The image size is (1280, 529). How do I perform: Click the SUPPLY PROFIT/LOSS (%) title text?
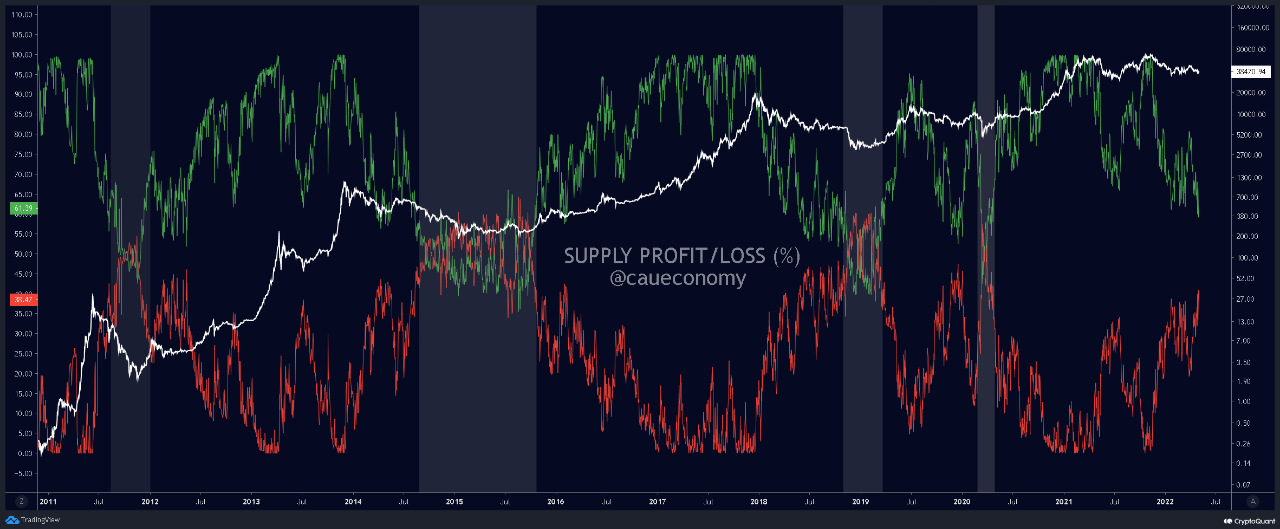click(682, 256)
